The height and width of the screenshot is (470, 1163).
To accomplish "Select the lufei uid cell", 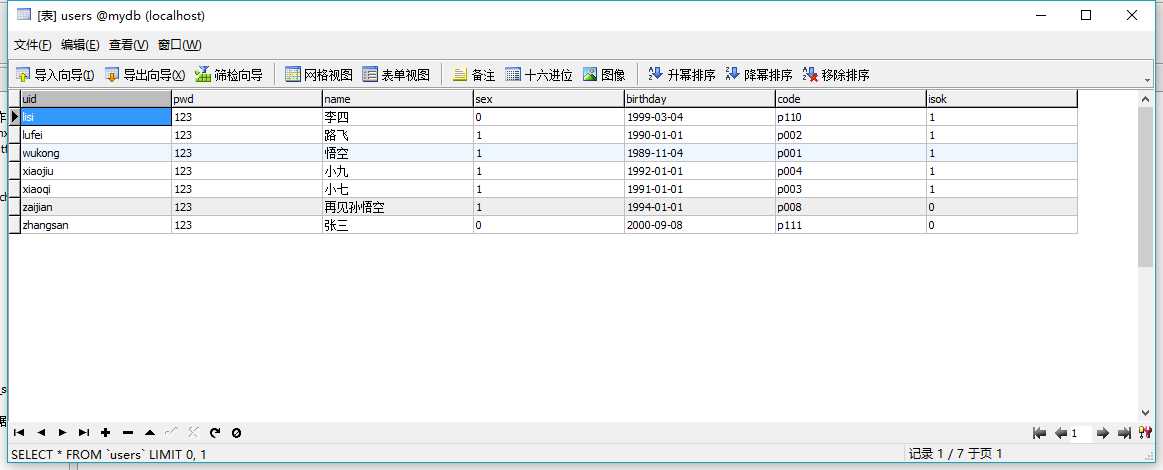I will pyautogui.click(x=96, y=135).
